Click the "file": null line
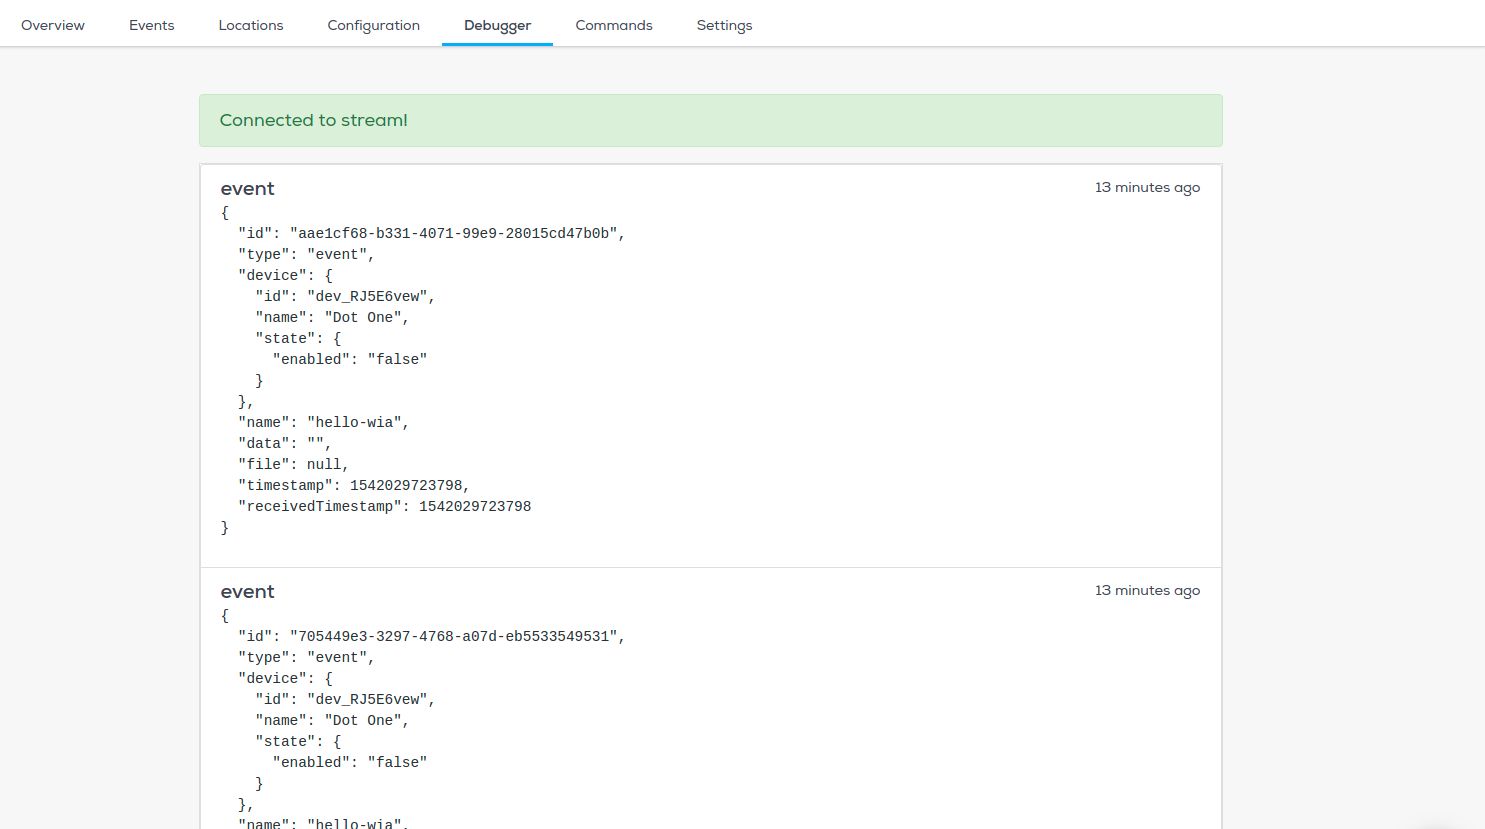 pos(293,464)
